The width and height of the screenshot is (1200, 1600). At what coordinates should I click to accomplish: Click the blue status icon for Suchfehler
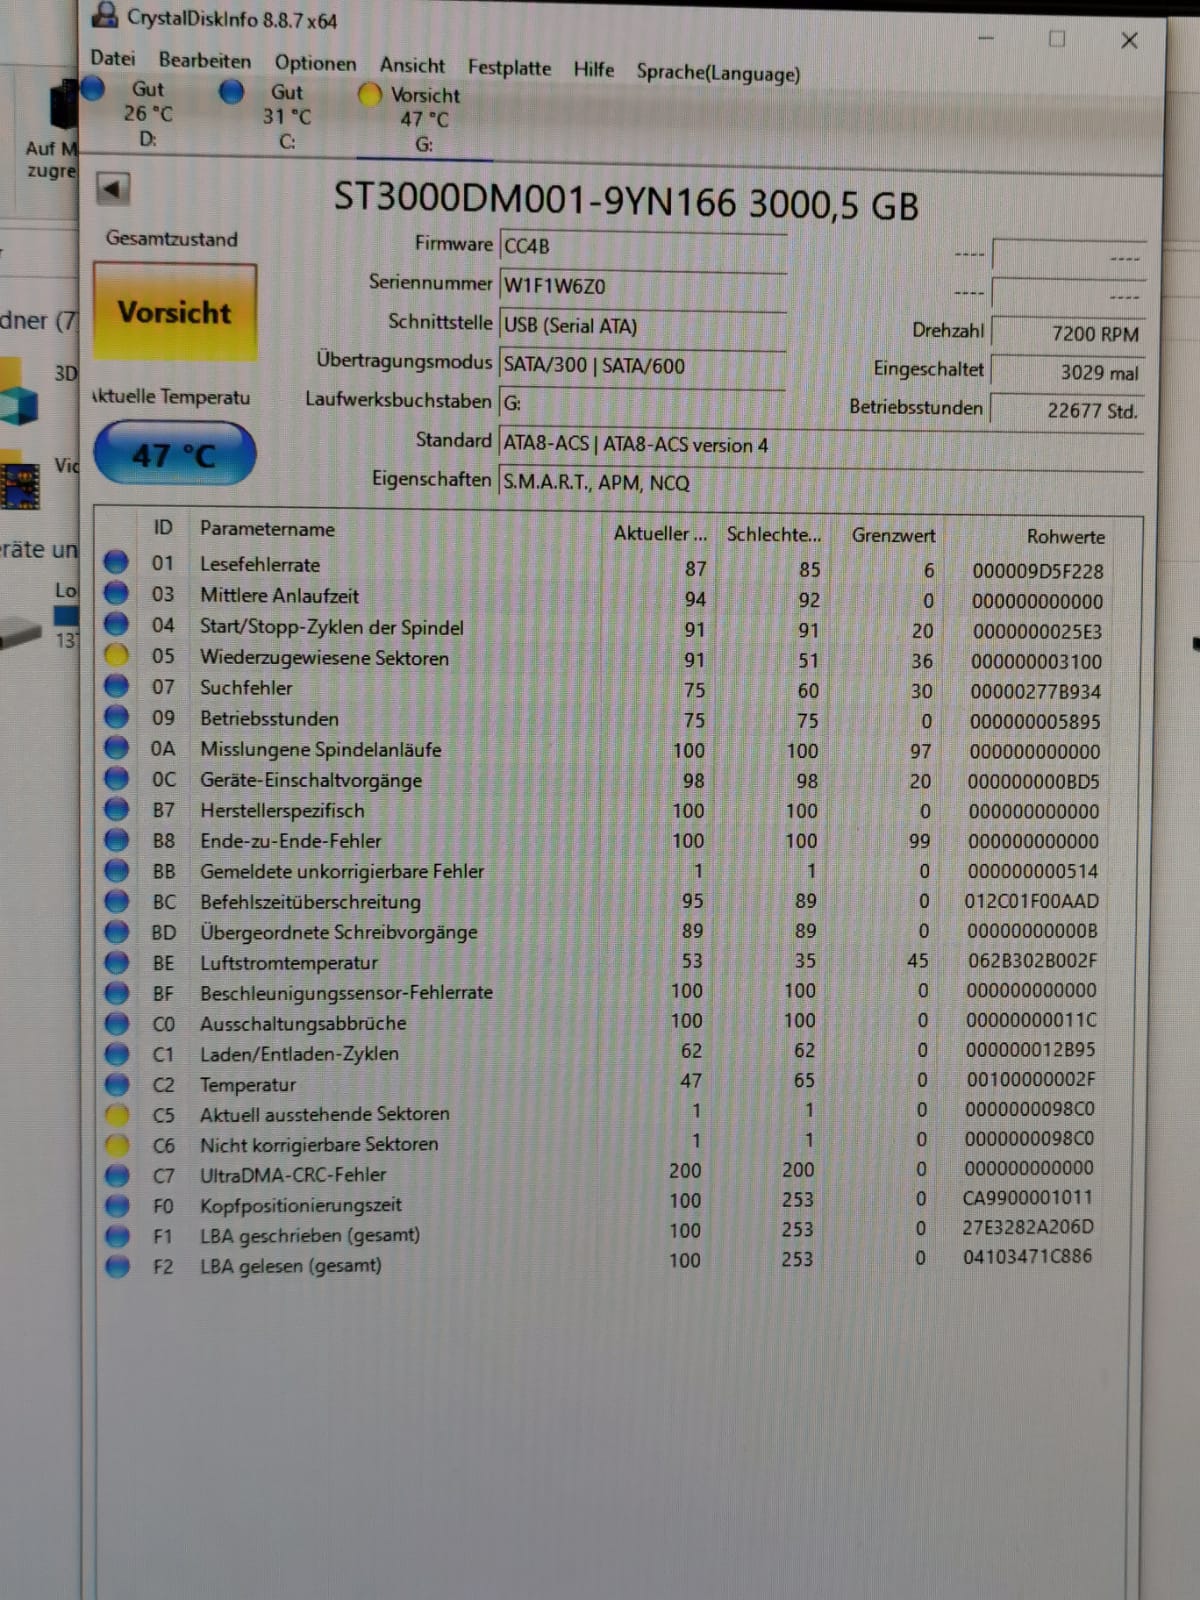(116, 686)
